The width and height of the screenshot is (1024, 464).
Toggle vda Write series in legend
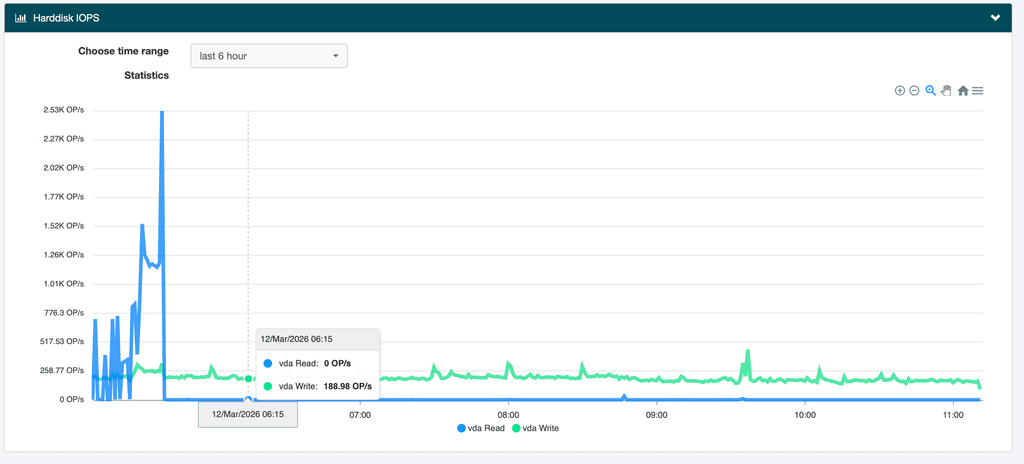tap(540, 428)
